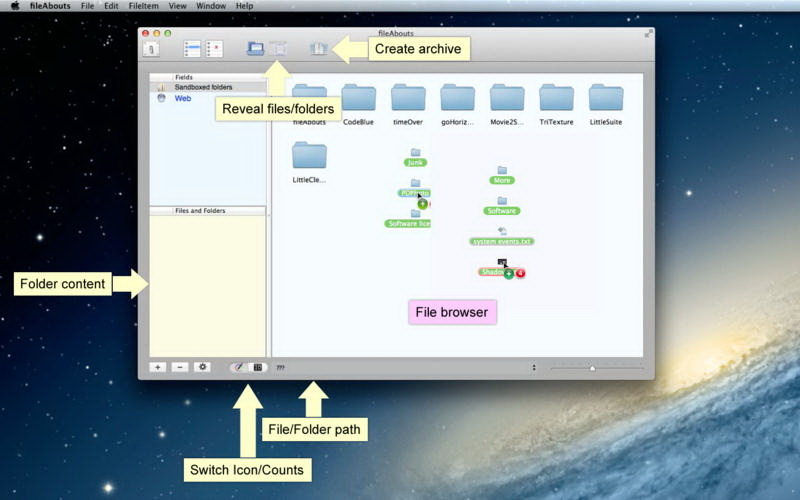800x500 pixels.
Task: Click the LittleSuite folder icon
Action: (606, 98)
